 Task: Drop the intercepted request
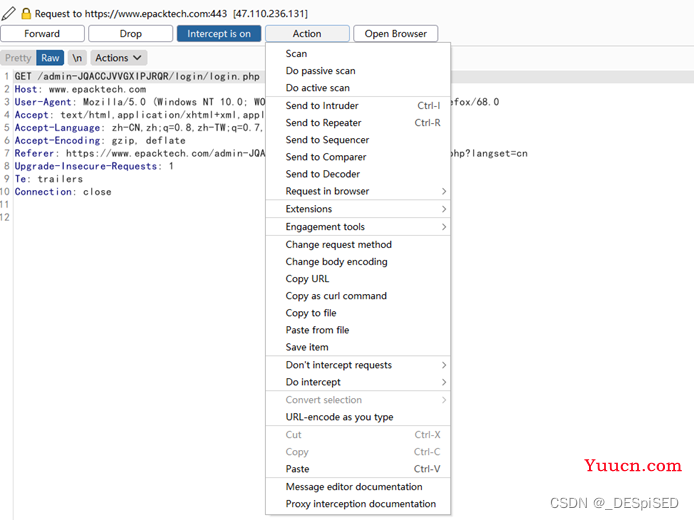pos(131,34)
